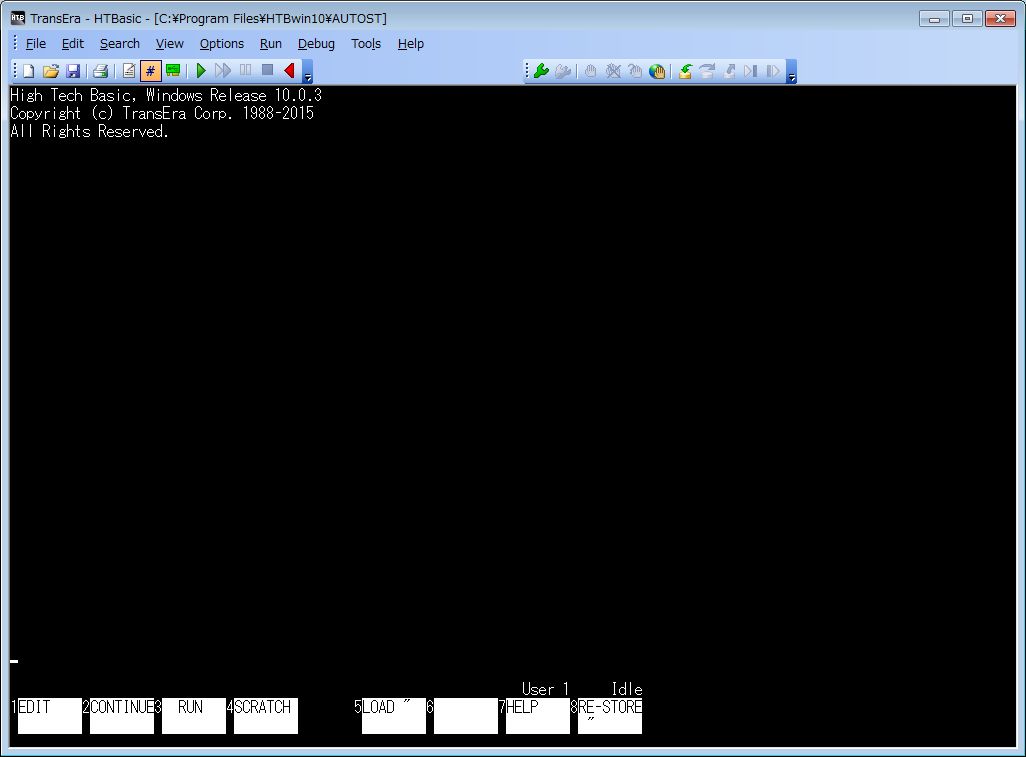Image resolution: width=1026 pixels, height=757 pixels.
Task: Click the 'User 1' softkey menu label
Action: point(546,689)
